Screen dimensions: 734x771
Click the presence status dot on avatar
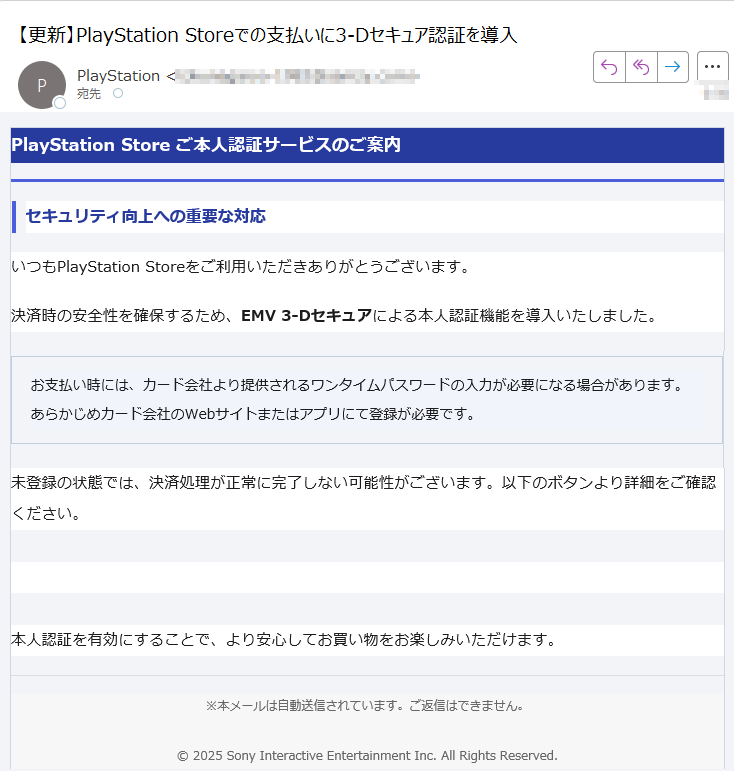(x=60, y=103)
